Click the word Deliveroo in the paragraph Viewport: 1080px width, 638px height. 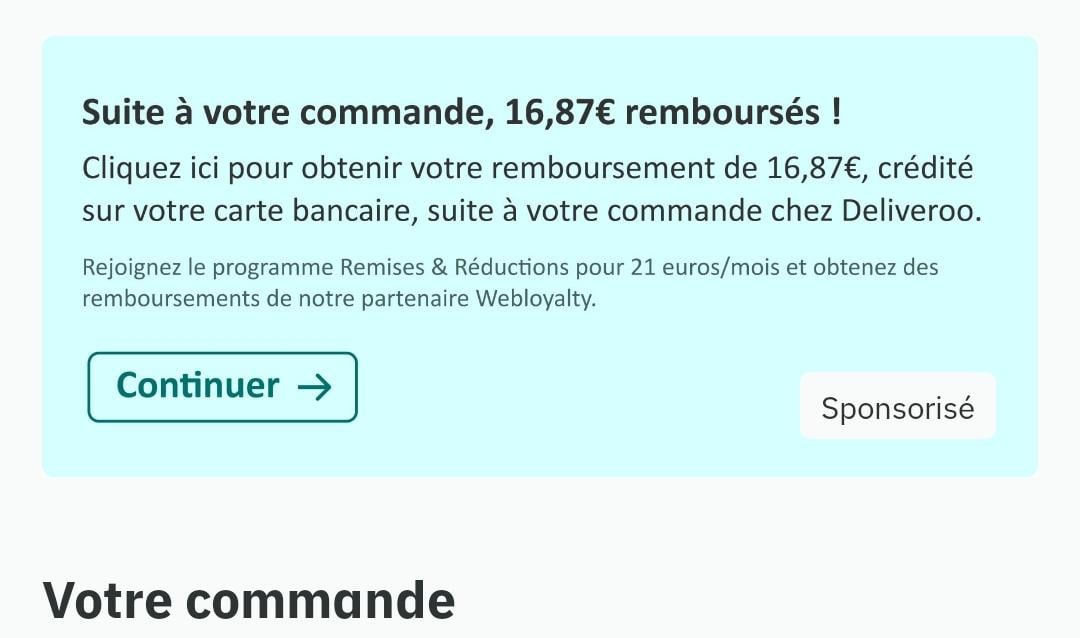tap(911, 211)
